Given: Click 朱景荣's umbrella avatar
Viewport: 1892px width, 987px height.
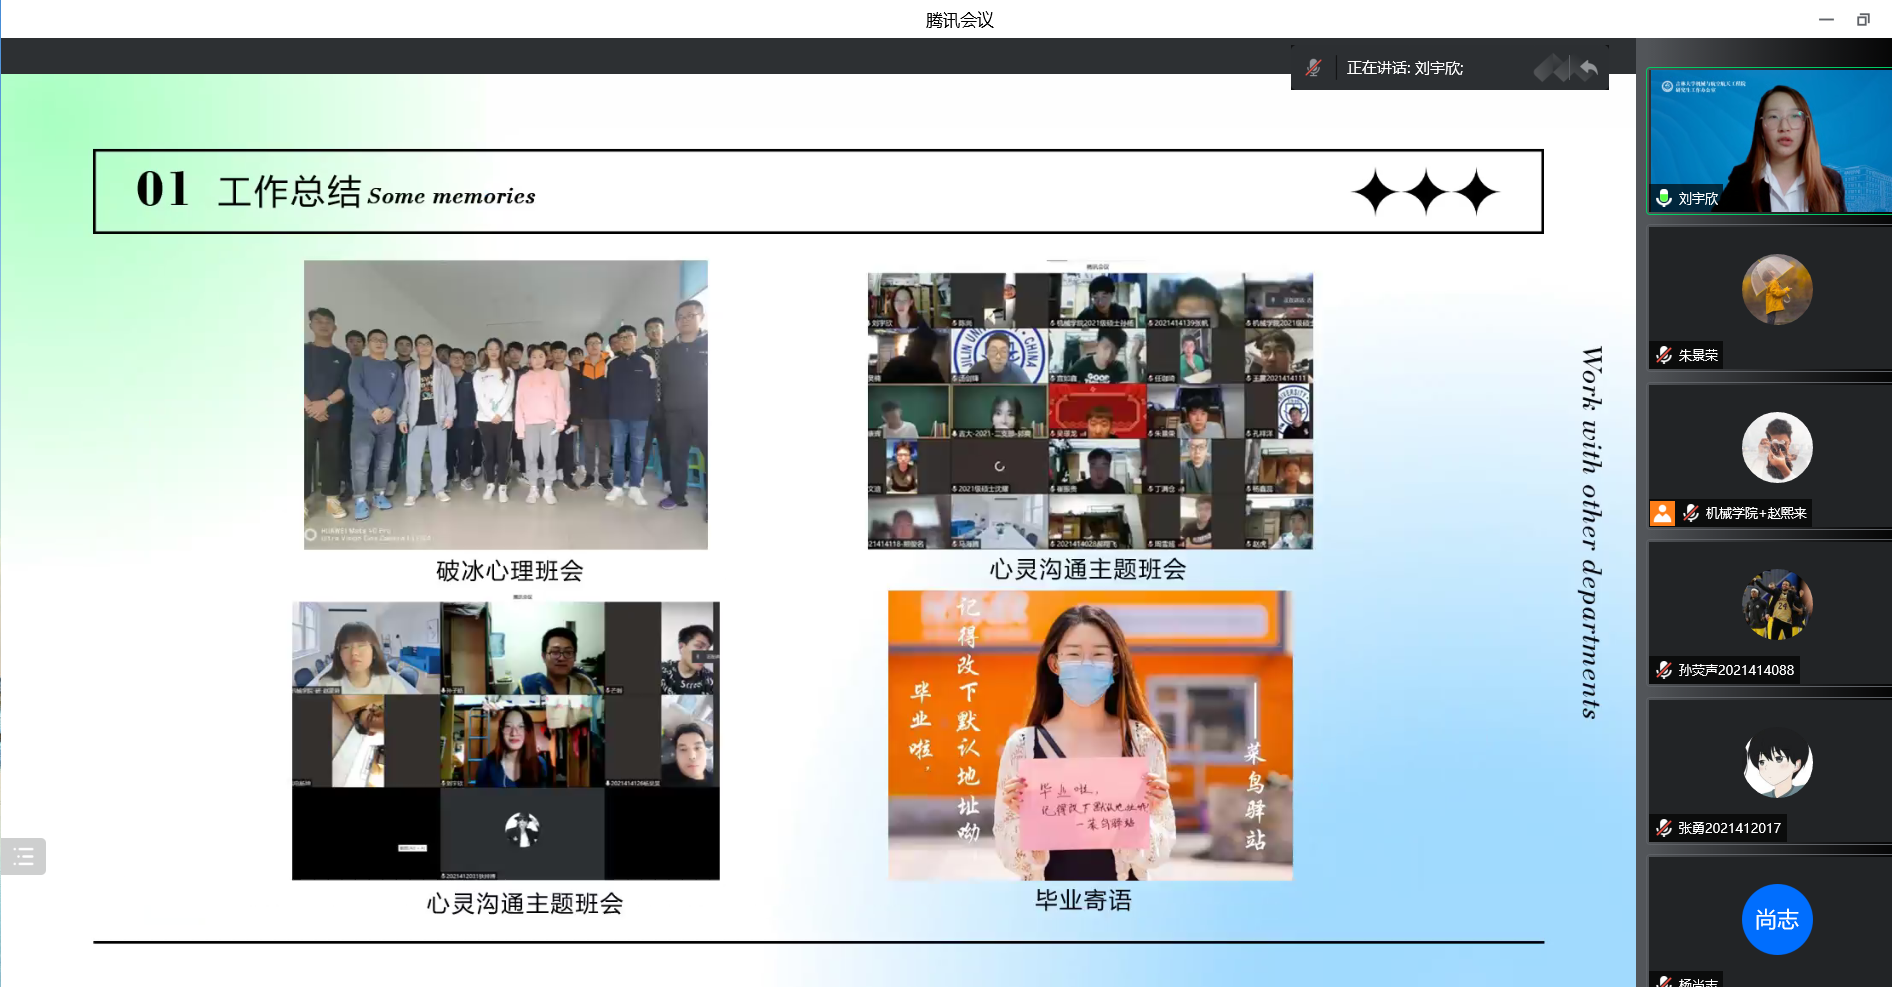Looking at the screenshot, I should click(1776, 290).
